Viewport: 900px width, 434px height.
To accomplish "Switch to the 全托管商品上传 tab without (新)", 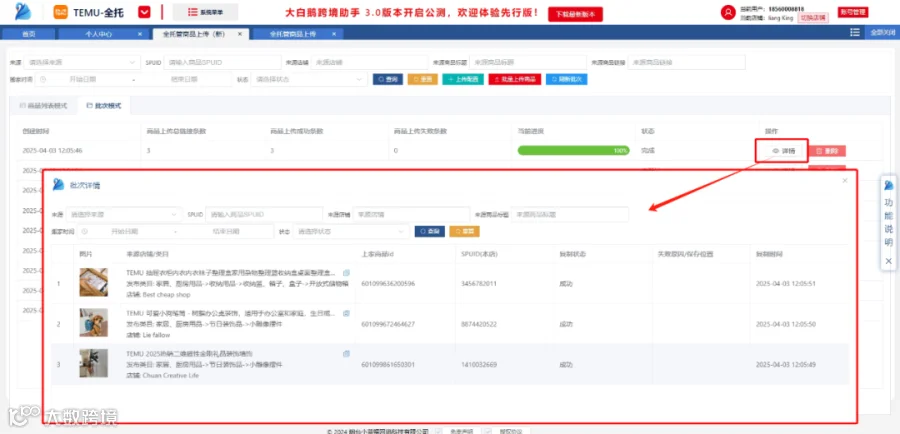I will (x=293, y=34).
